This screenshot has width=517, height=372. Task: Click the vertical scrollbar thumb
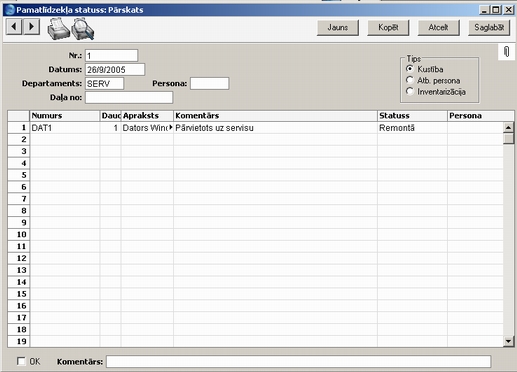tap(508, 138)
